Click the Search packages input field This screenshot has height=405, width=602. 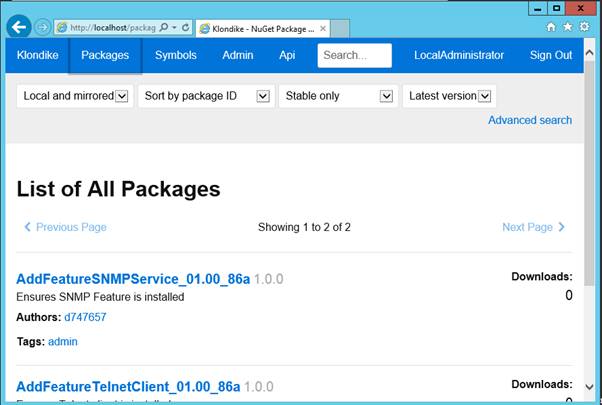[x=354, y=55]
